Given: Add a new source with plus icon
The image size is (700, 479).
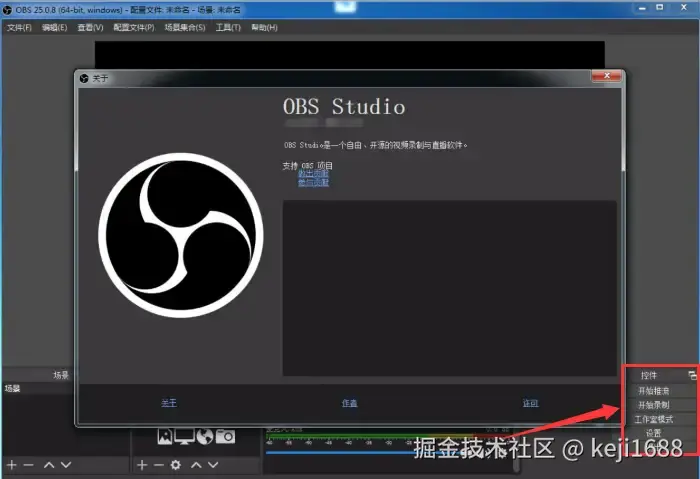Looking at the screenshot, I should (x=142, y=465).
